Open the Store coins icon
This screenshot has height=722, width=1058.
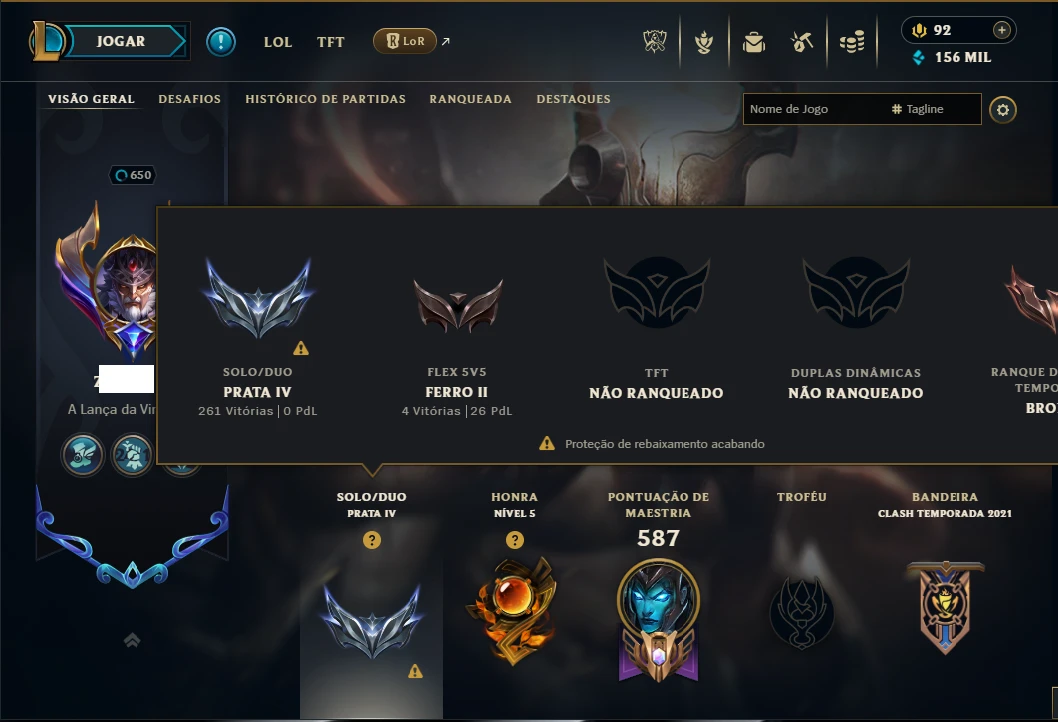[852, 42]
